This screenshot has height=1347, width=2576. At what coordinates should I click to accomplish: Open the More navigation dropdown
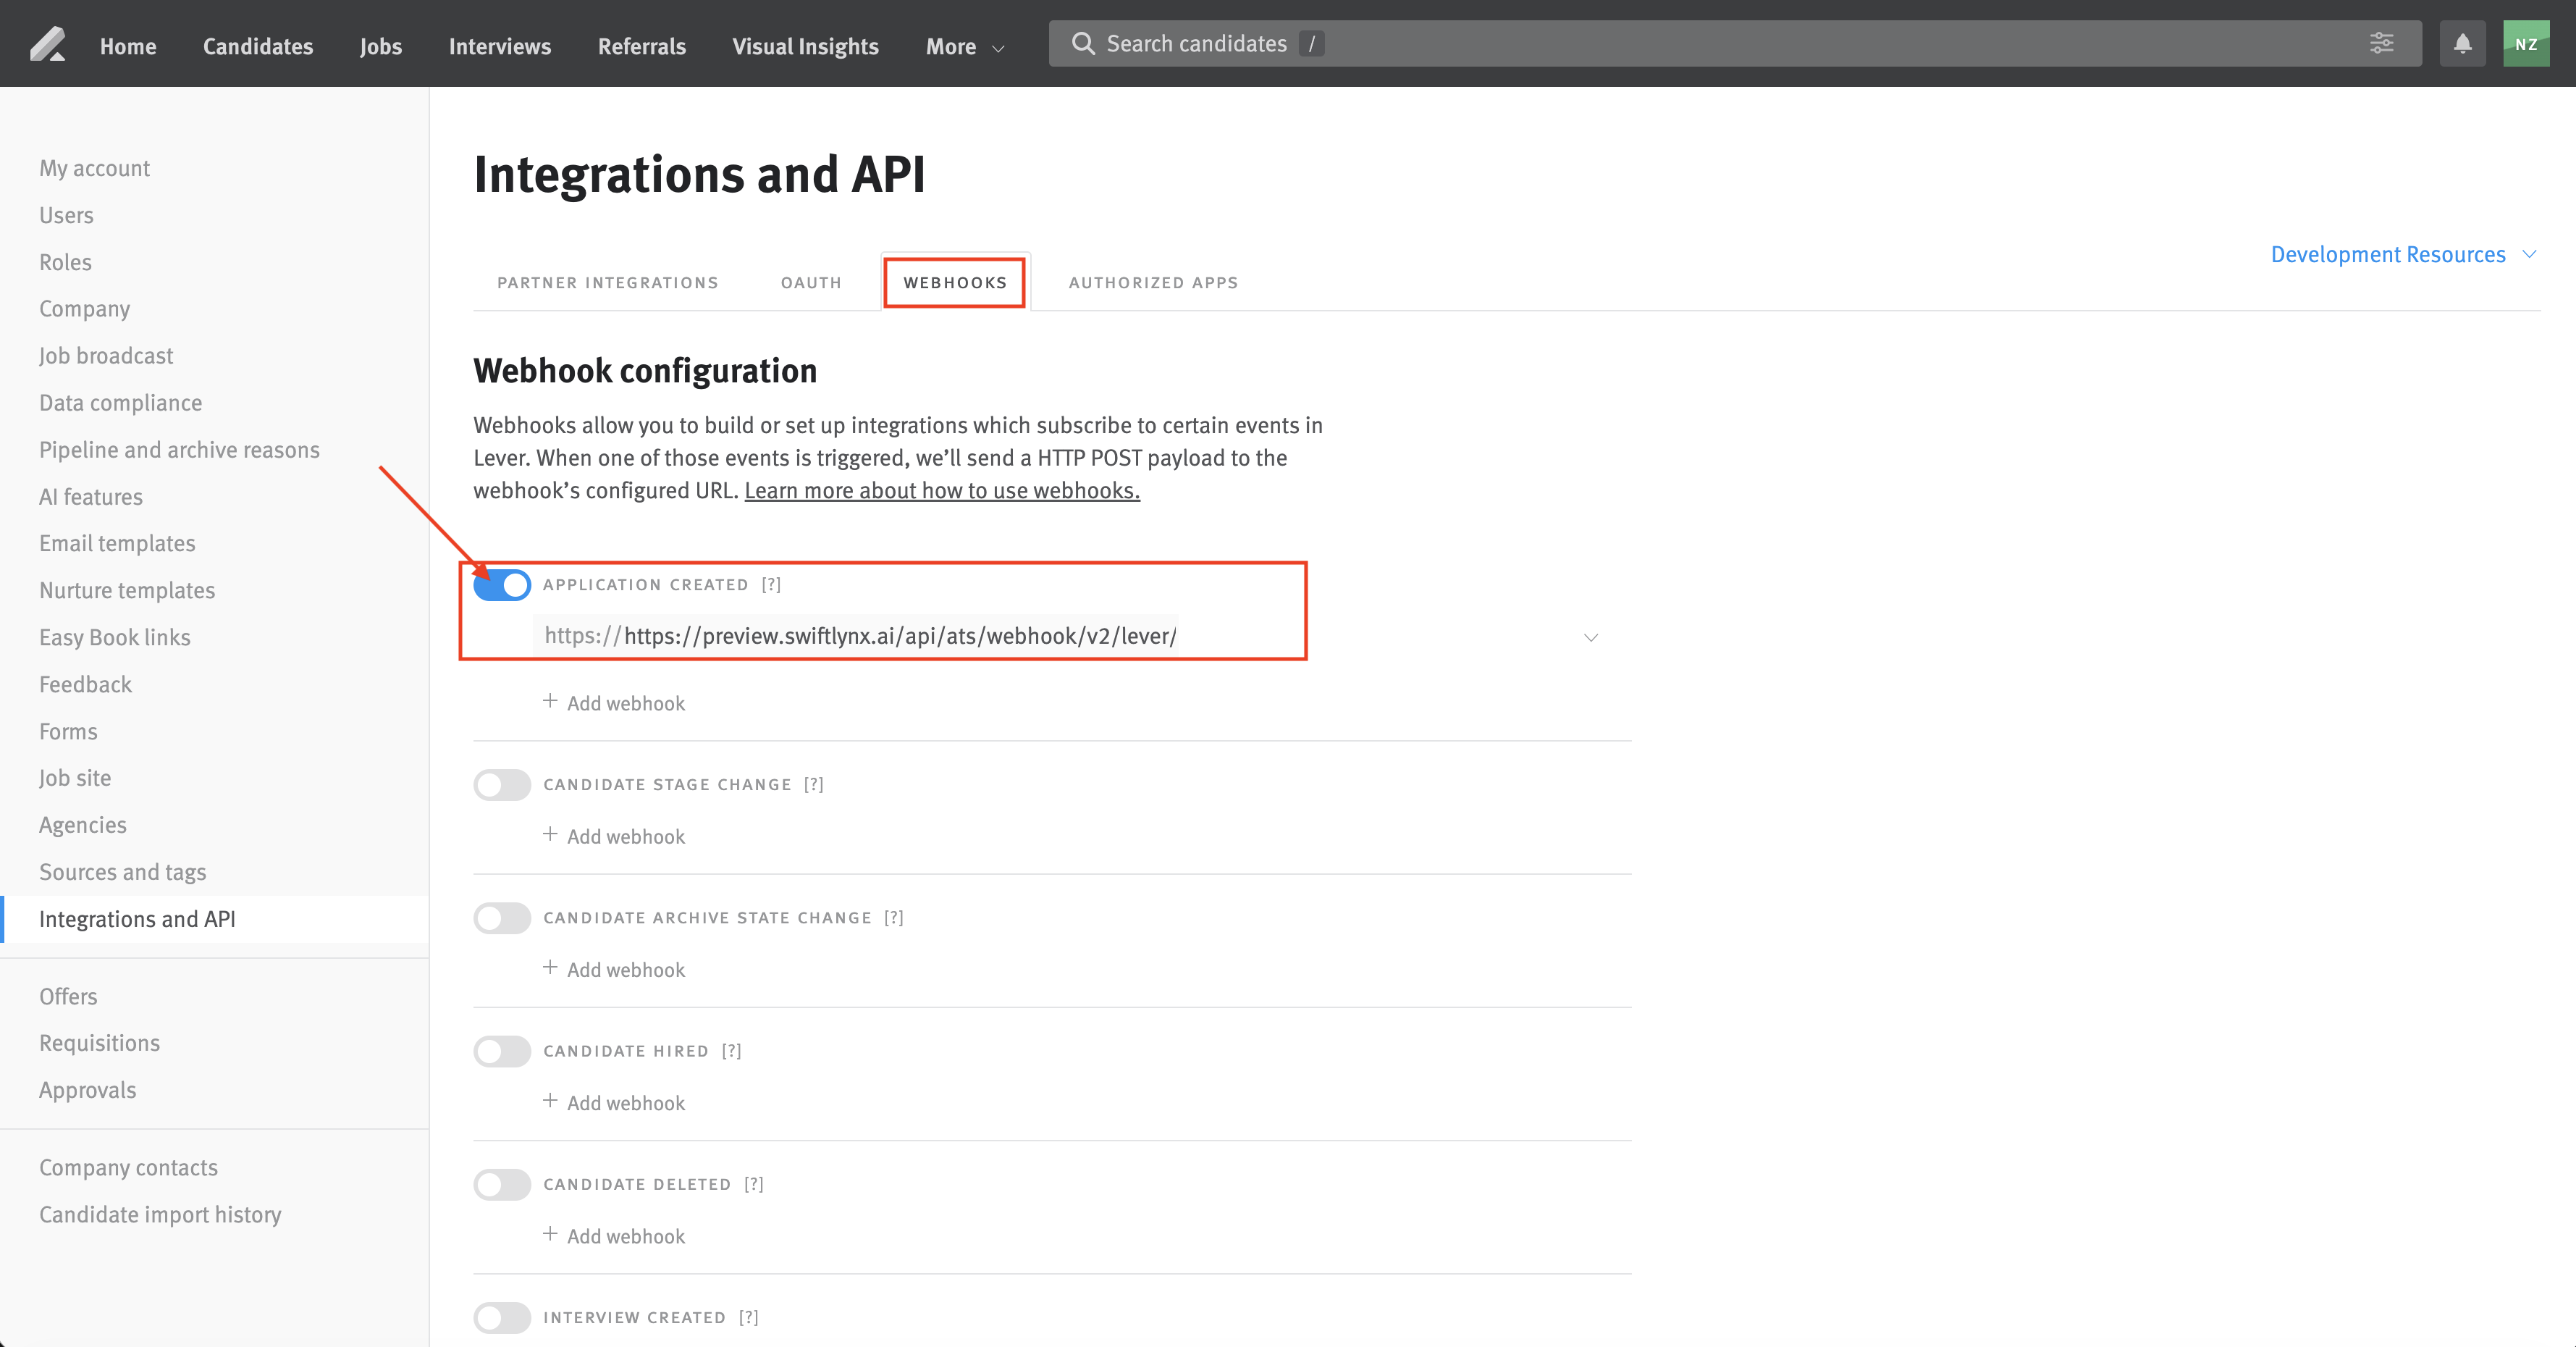[963, 46]
